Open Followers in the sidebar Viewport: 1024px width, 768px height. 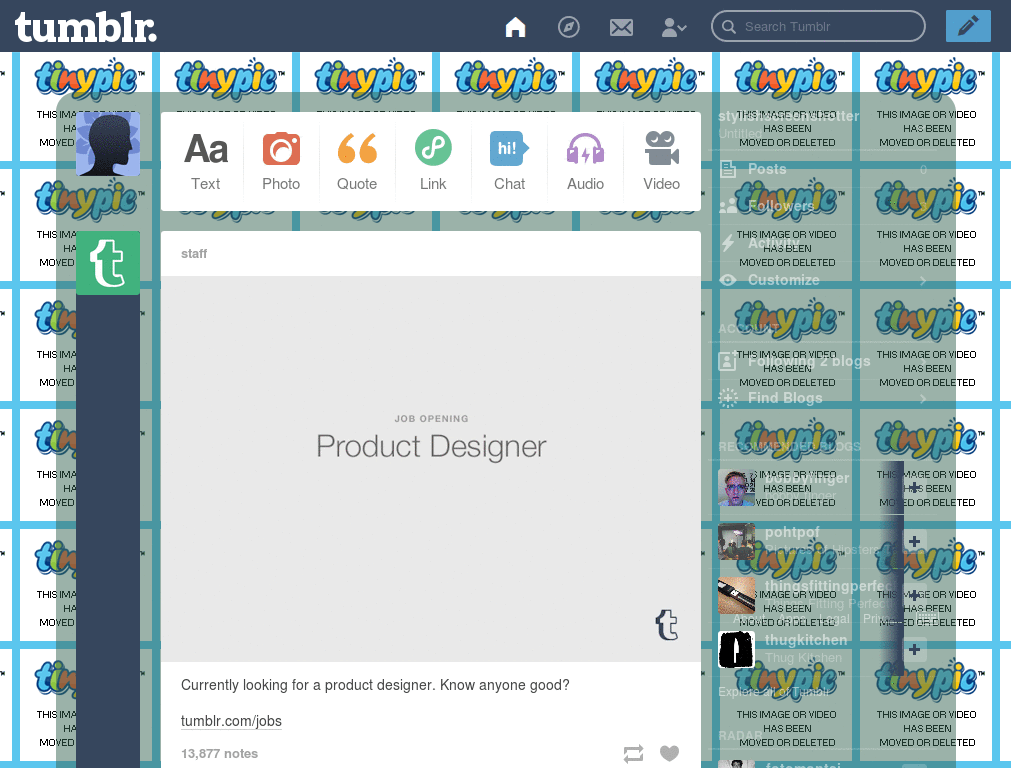coord(823,206)
